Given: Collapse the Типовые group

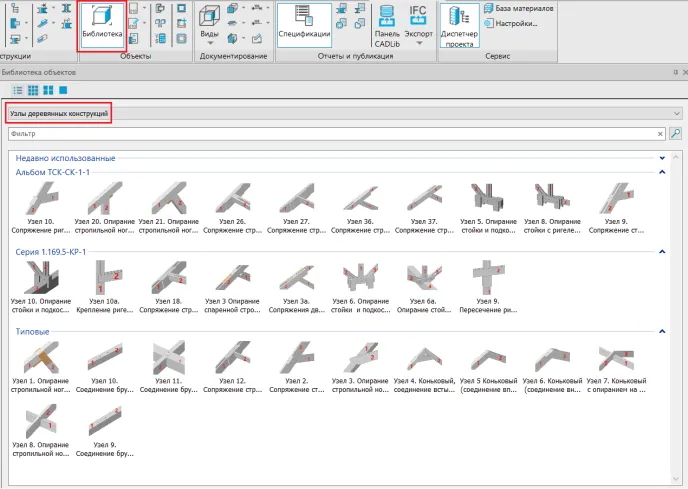Looking at the screenshot, I should coord(662,332).
